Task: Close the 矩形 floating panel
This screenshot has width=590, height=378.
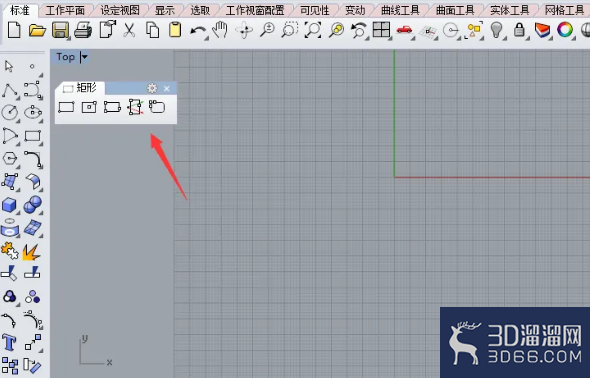Action: [x=167, y=88]
